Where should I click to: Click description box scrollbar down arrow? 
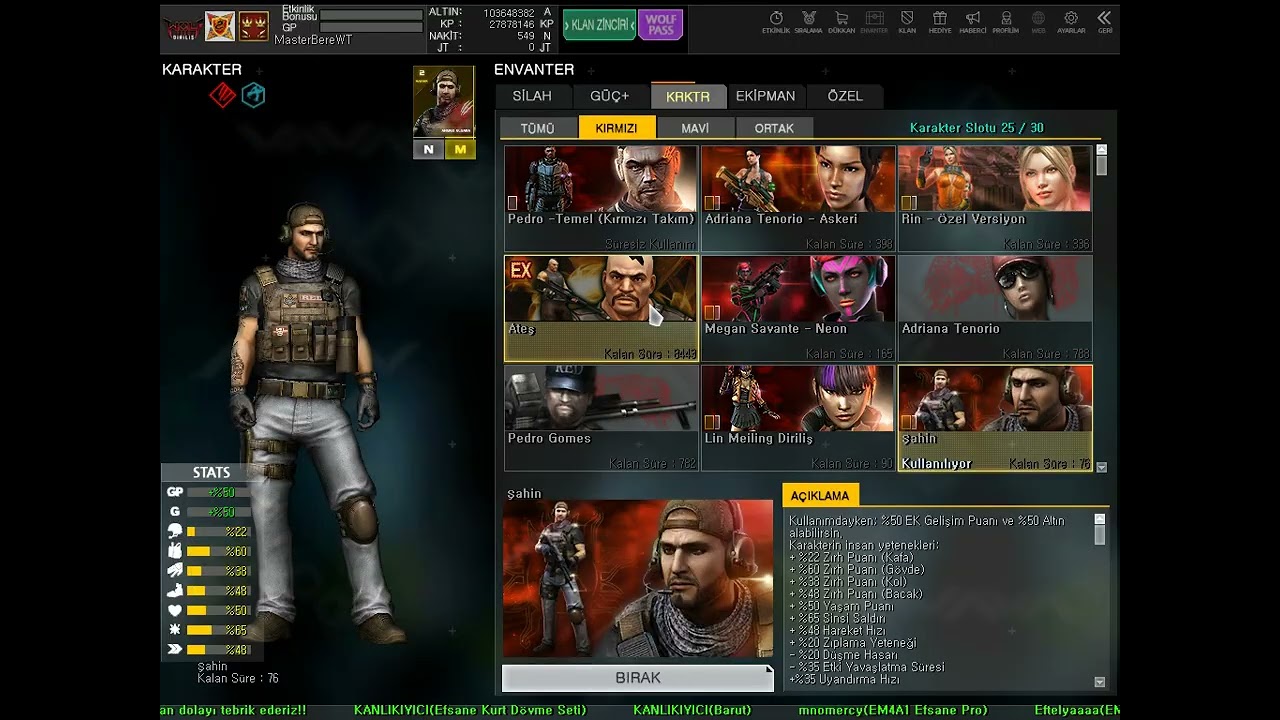coord(1100,682)
